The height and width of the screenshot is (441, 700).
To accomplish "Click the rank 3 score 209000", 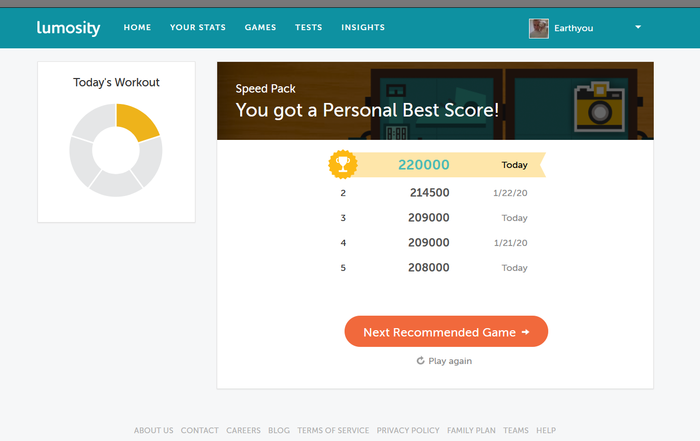I will [429, 218].
